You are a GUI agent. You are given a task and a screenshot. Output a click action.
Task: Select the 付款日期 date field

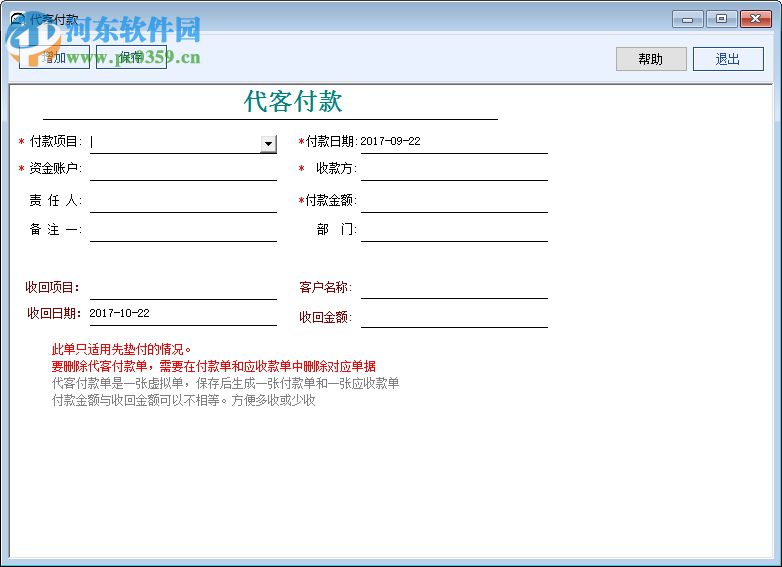click(454, 142)
